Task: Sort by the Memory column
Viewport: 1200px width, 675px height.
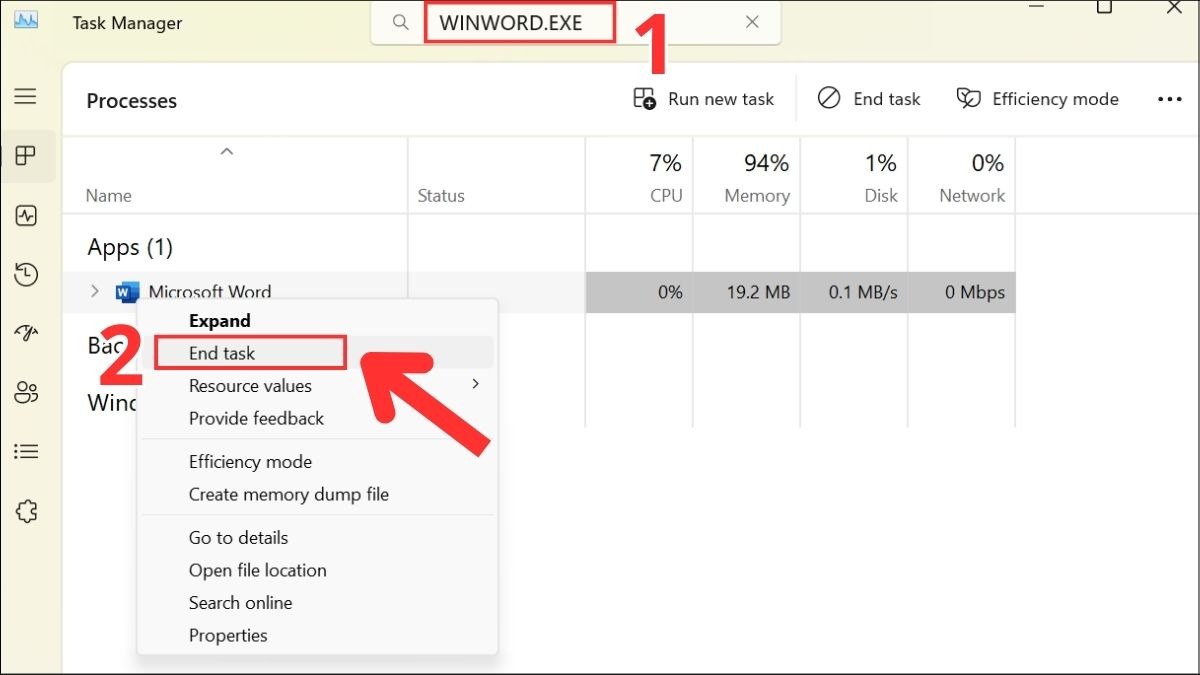Action: (757, 196)
